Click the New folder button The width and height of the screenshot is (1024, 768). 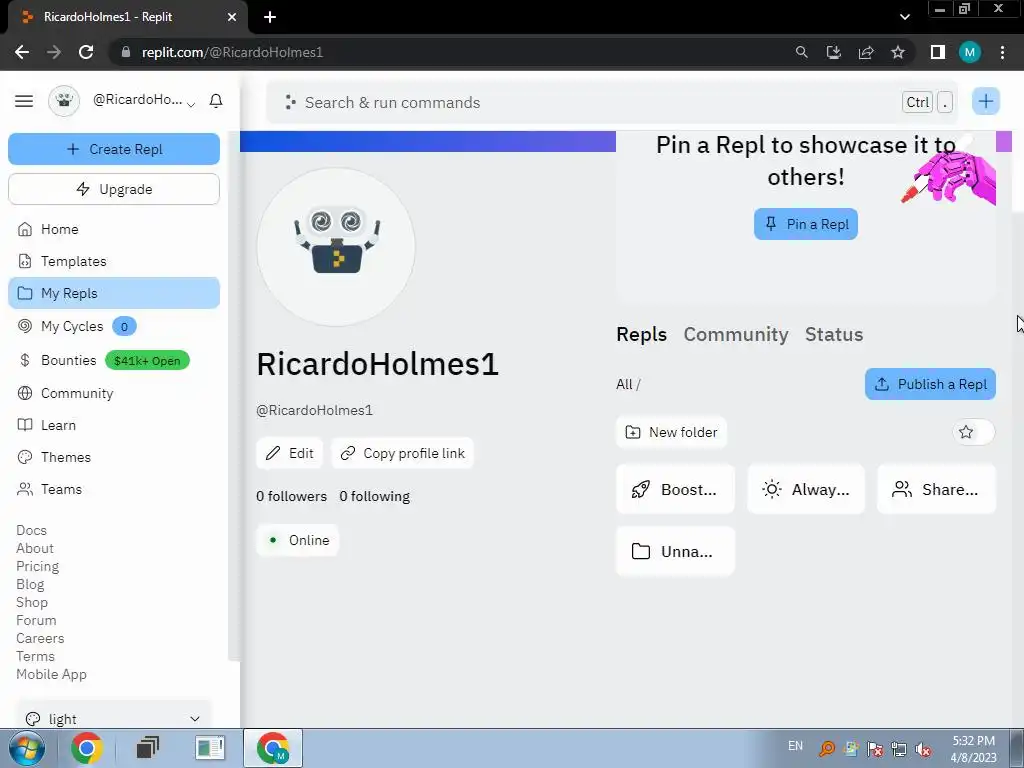pos(671,432)
